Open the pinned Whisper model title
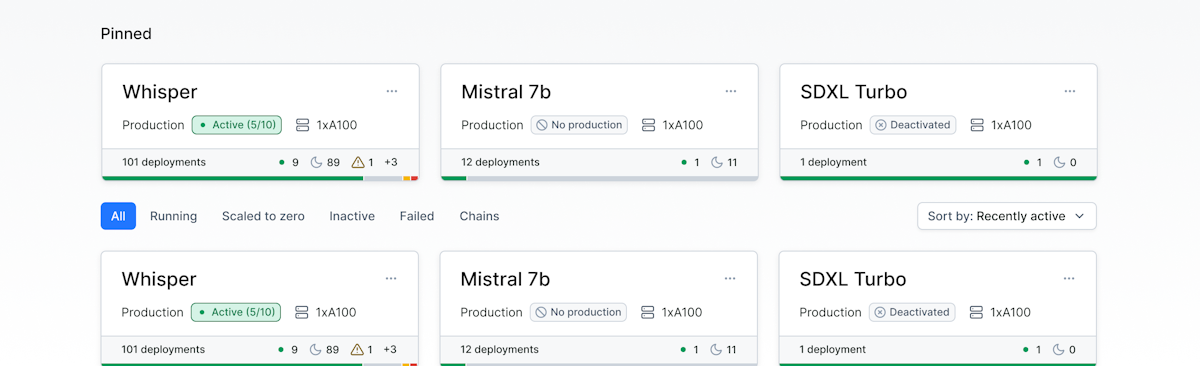 tap(159, 92)
